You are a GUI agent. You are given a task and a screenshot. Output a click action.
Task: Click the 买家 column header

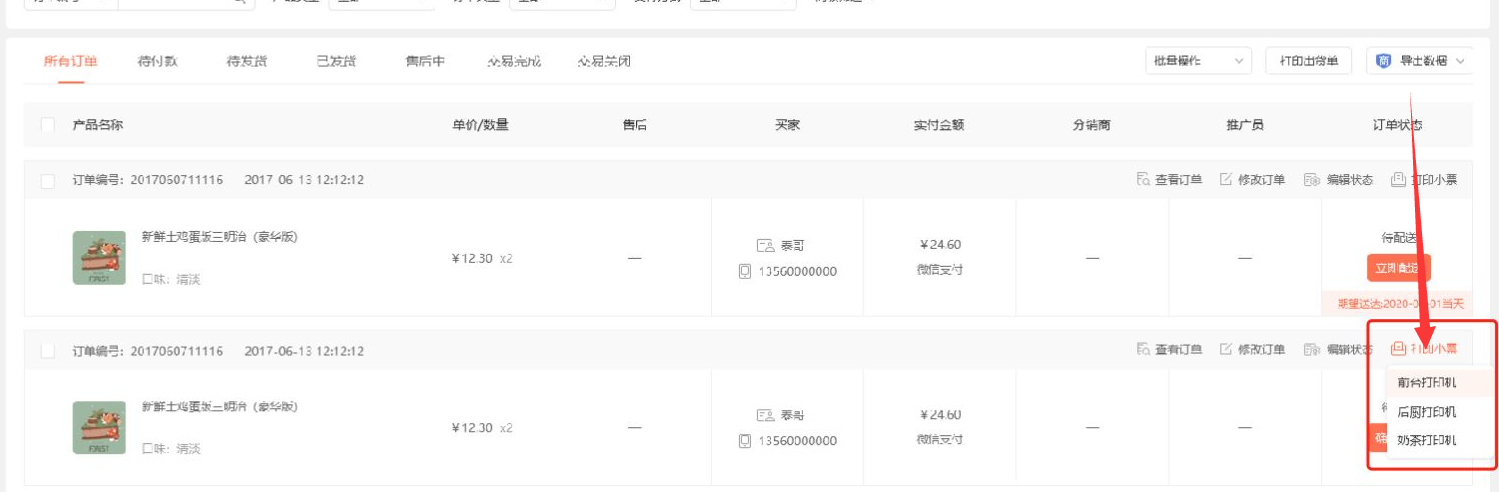point(788,125)
